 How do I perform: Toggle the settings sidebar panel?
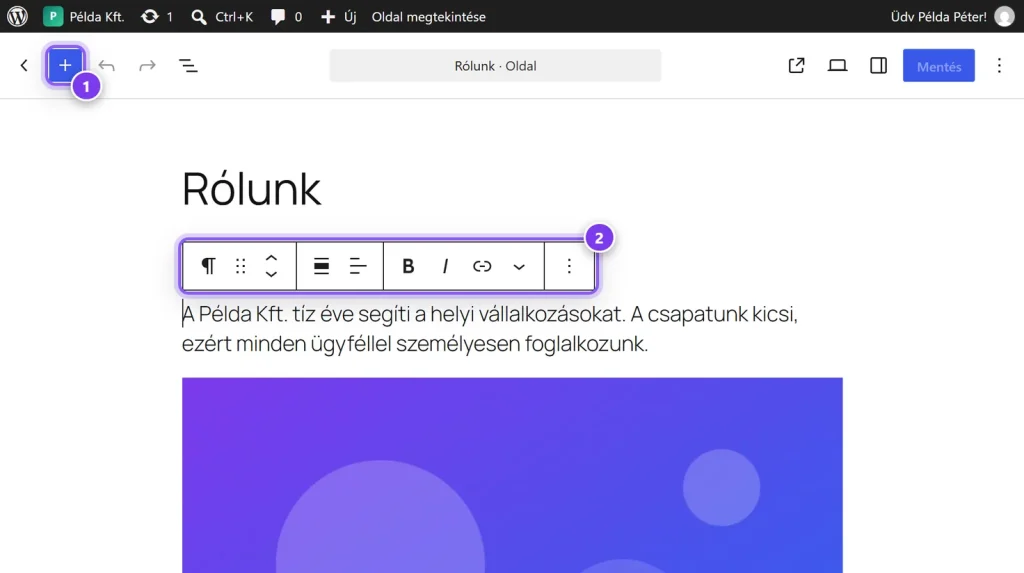tap(878, 65)
